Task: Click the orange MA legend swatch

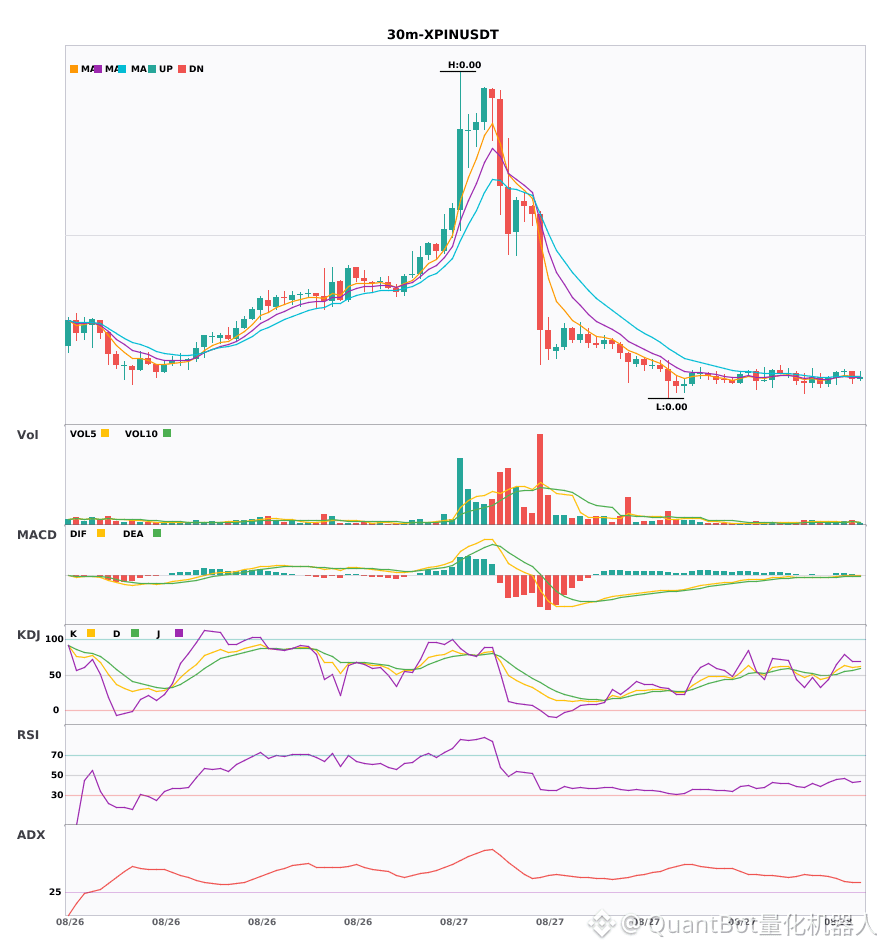Action: pos(74,69)
